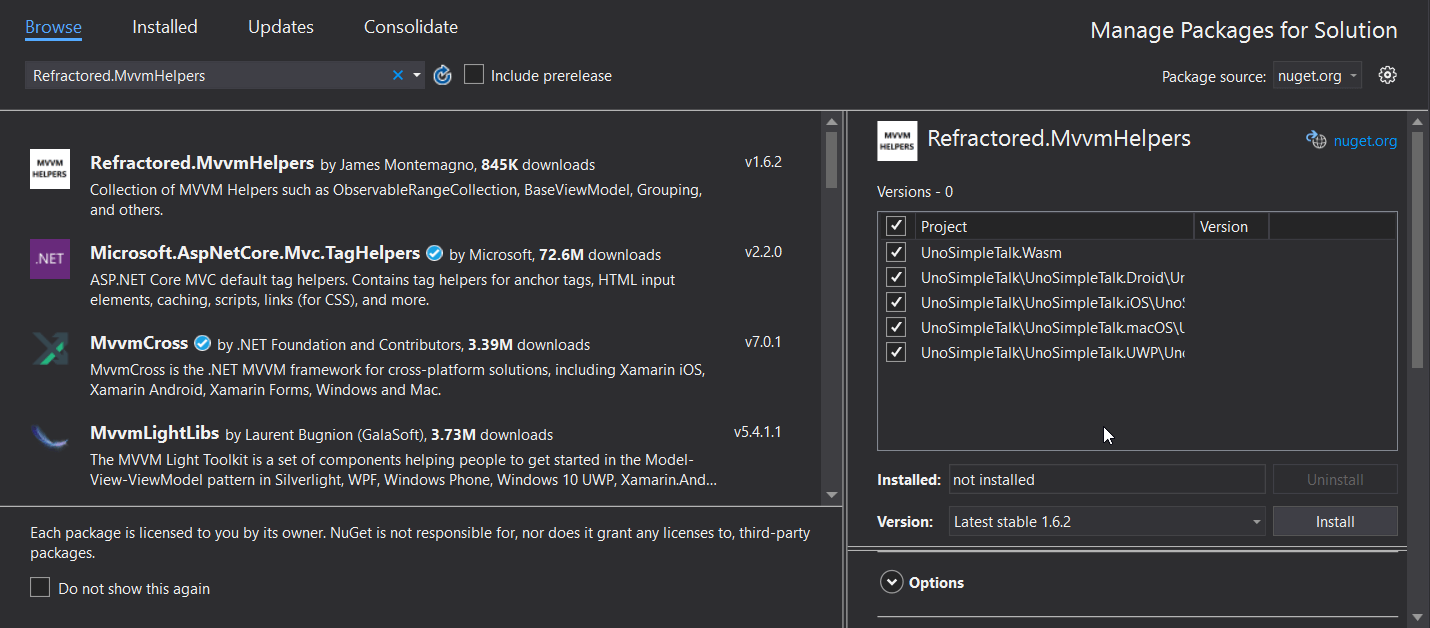1430x628 pixels.
Task: Click the Installed field showing not installed
Action: click(1107, 479)
